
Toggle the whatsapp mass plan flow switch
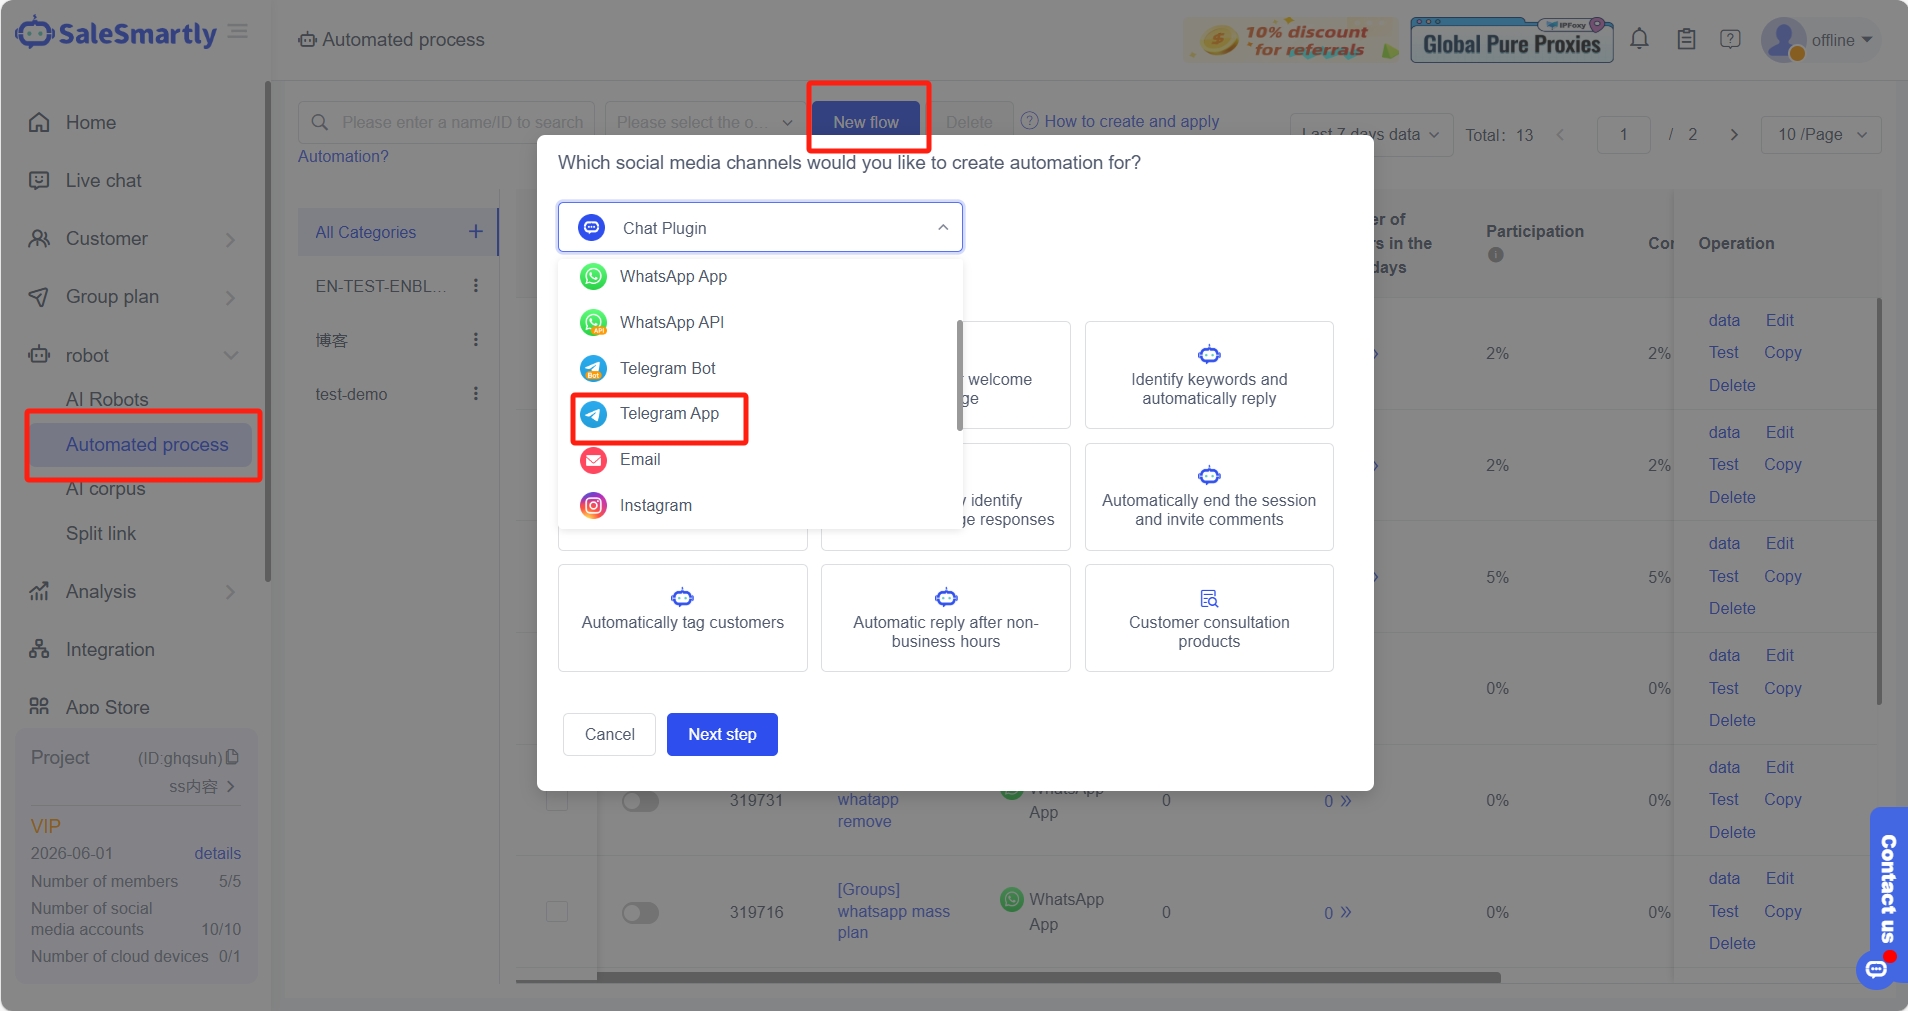coord(639,912)
